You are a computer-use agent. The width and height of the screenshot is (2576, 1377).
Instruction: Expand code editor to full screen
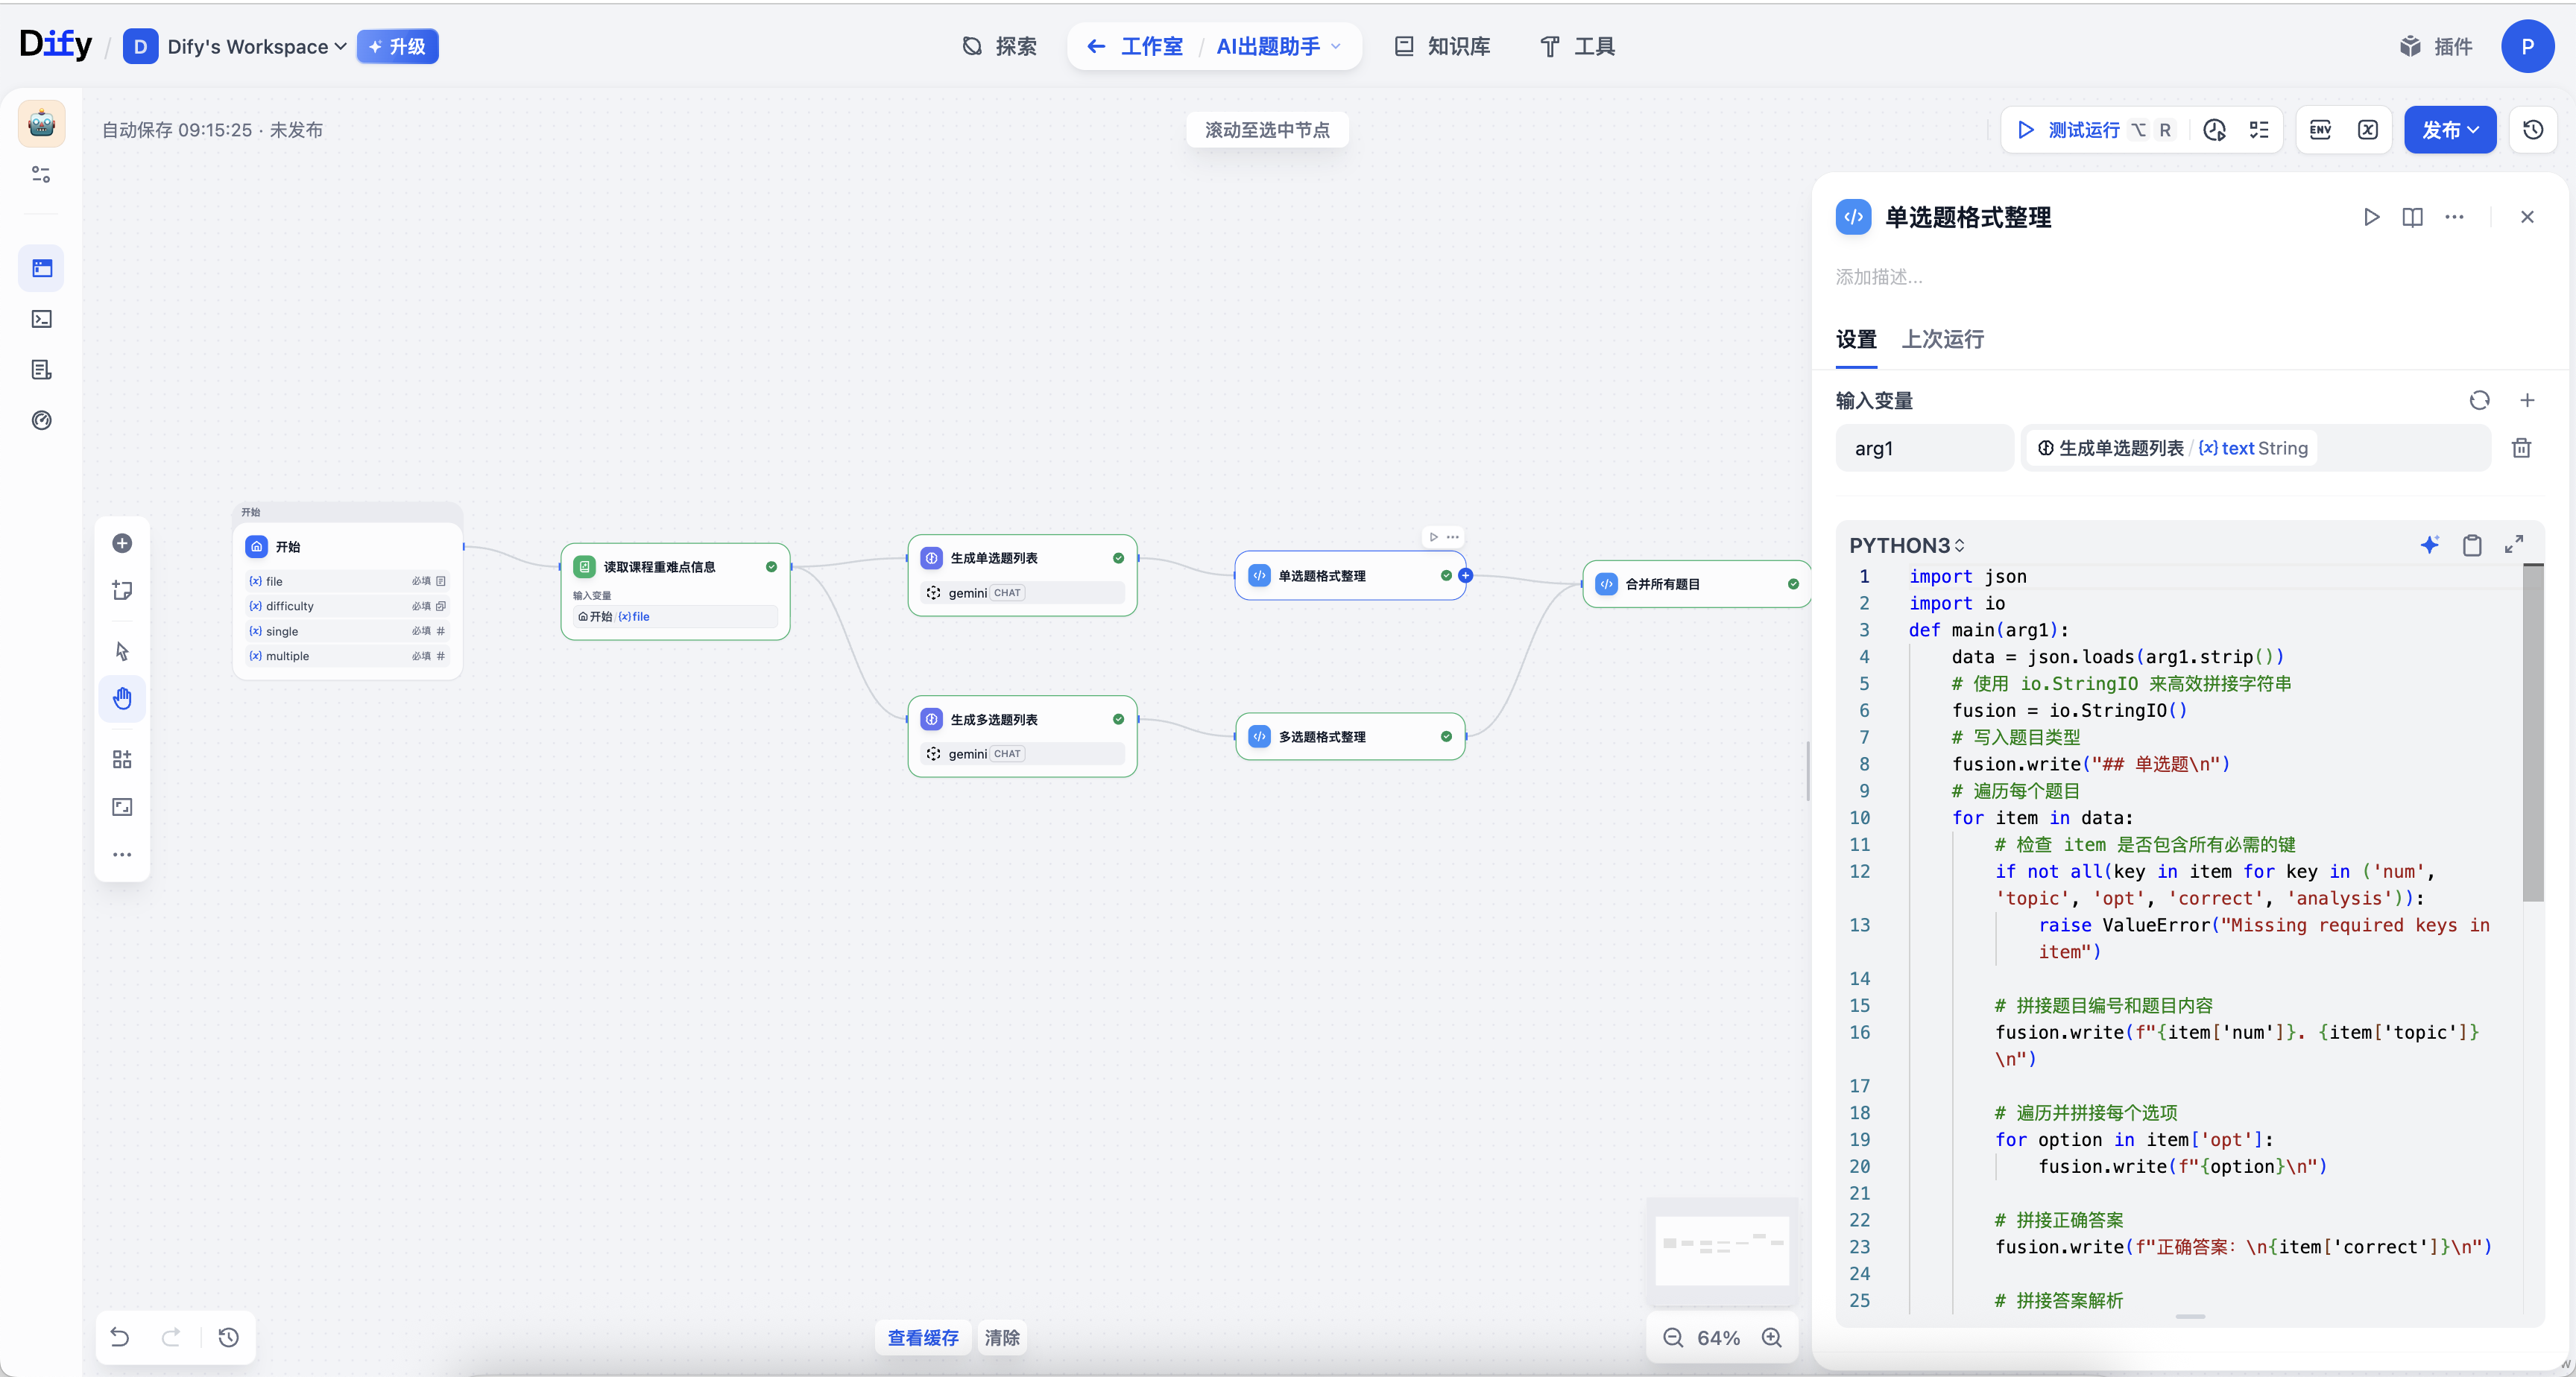tap(2513, 544)
